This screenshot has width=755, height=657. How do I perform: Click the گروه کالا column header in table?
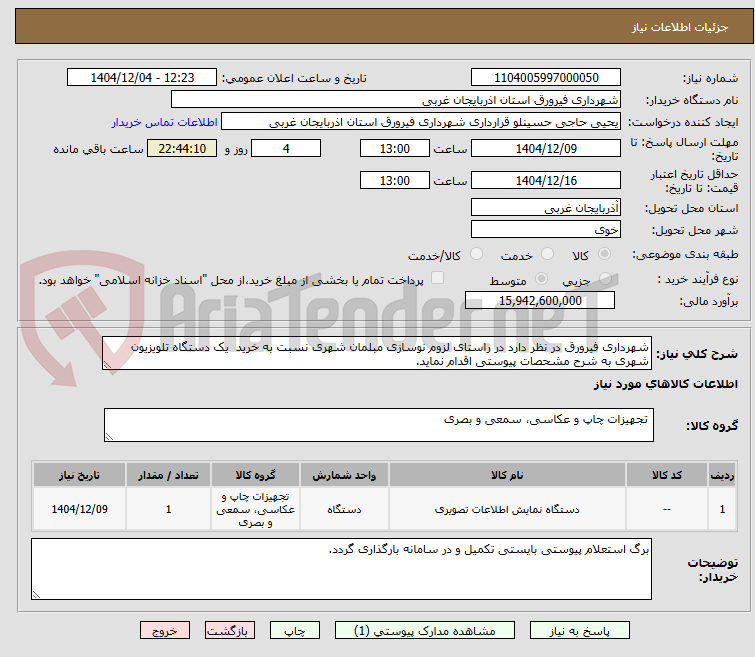(x=255, y=475)
